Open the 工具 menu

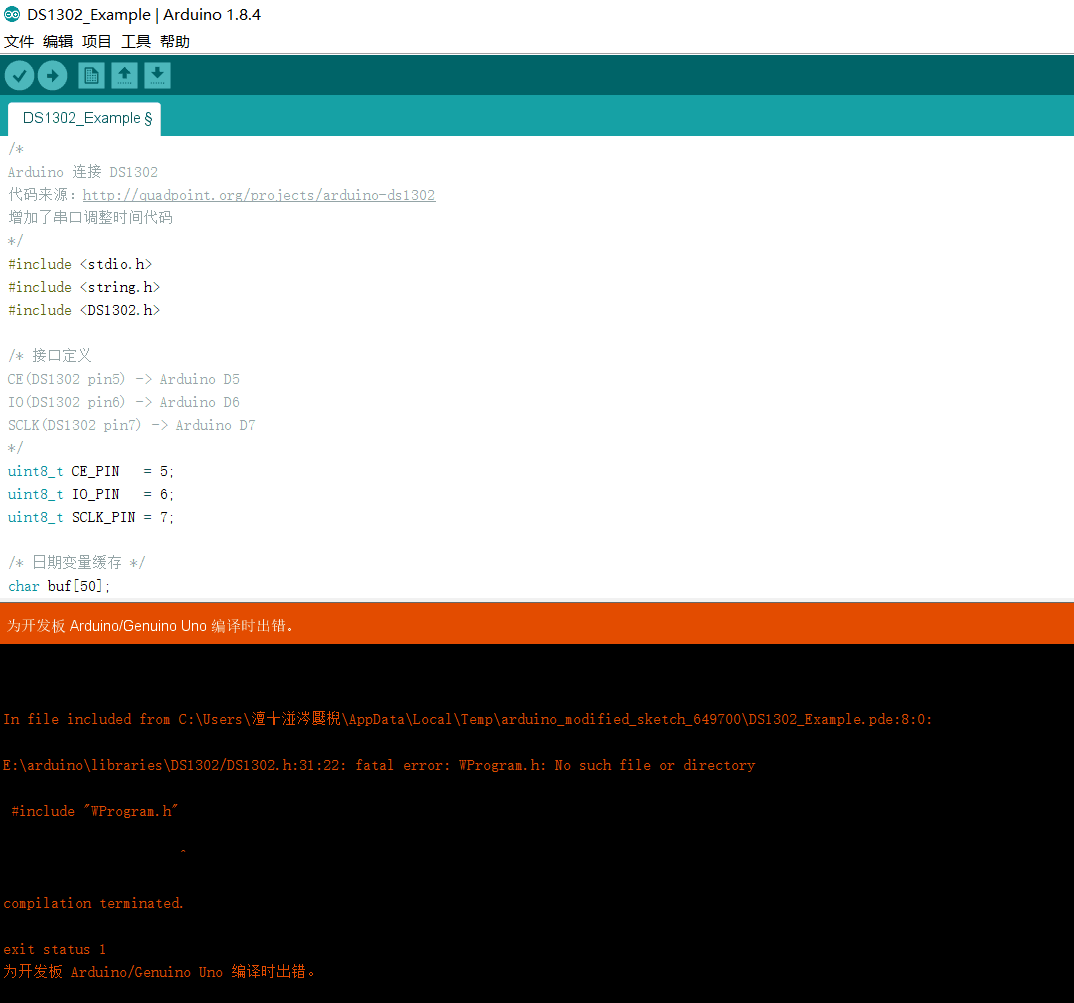(136, 42)
